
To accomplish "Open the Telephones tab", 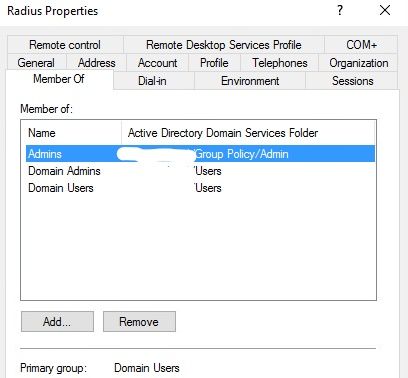I will click(x=280, y=63).
